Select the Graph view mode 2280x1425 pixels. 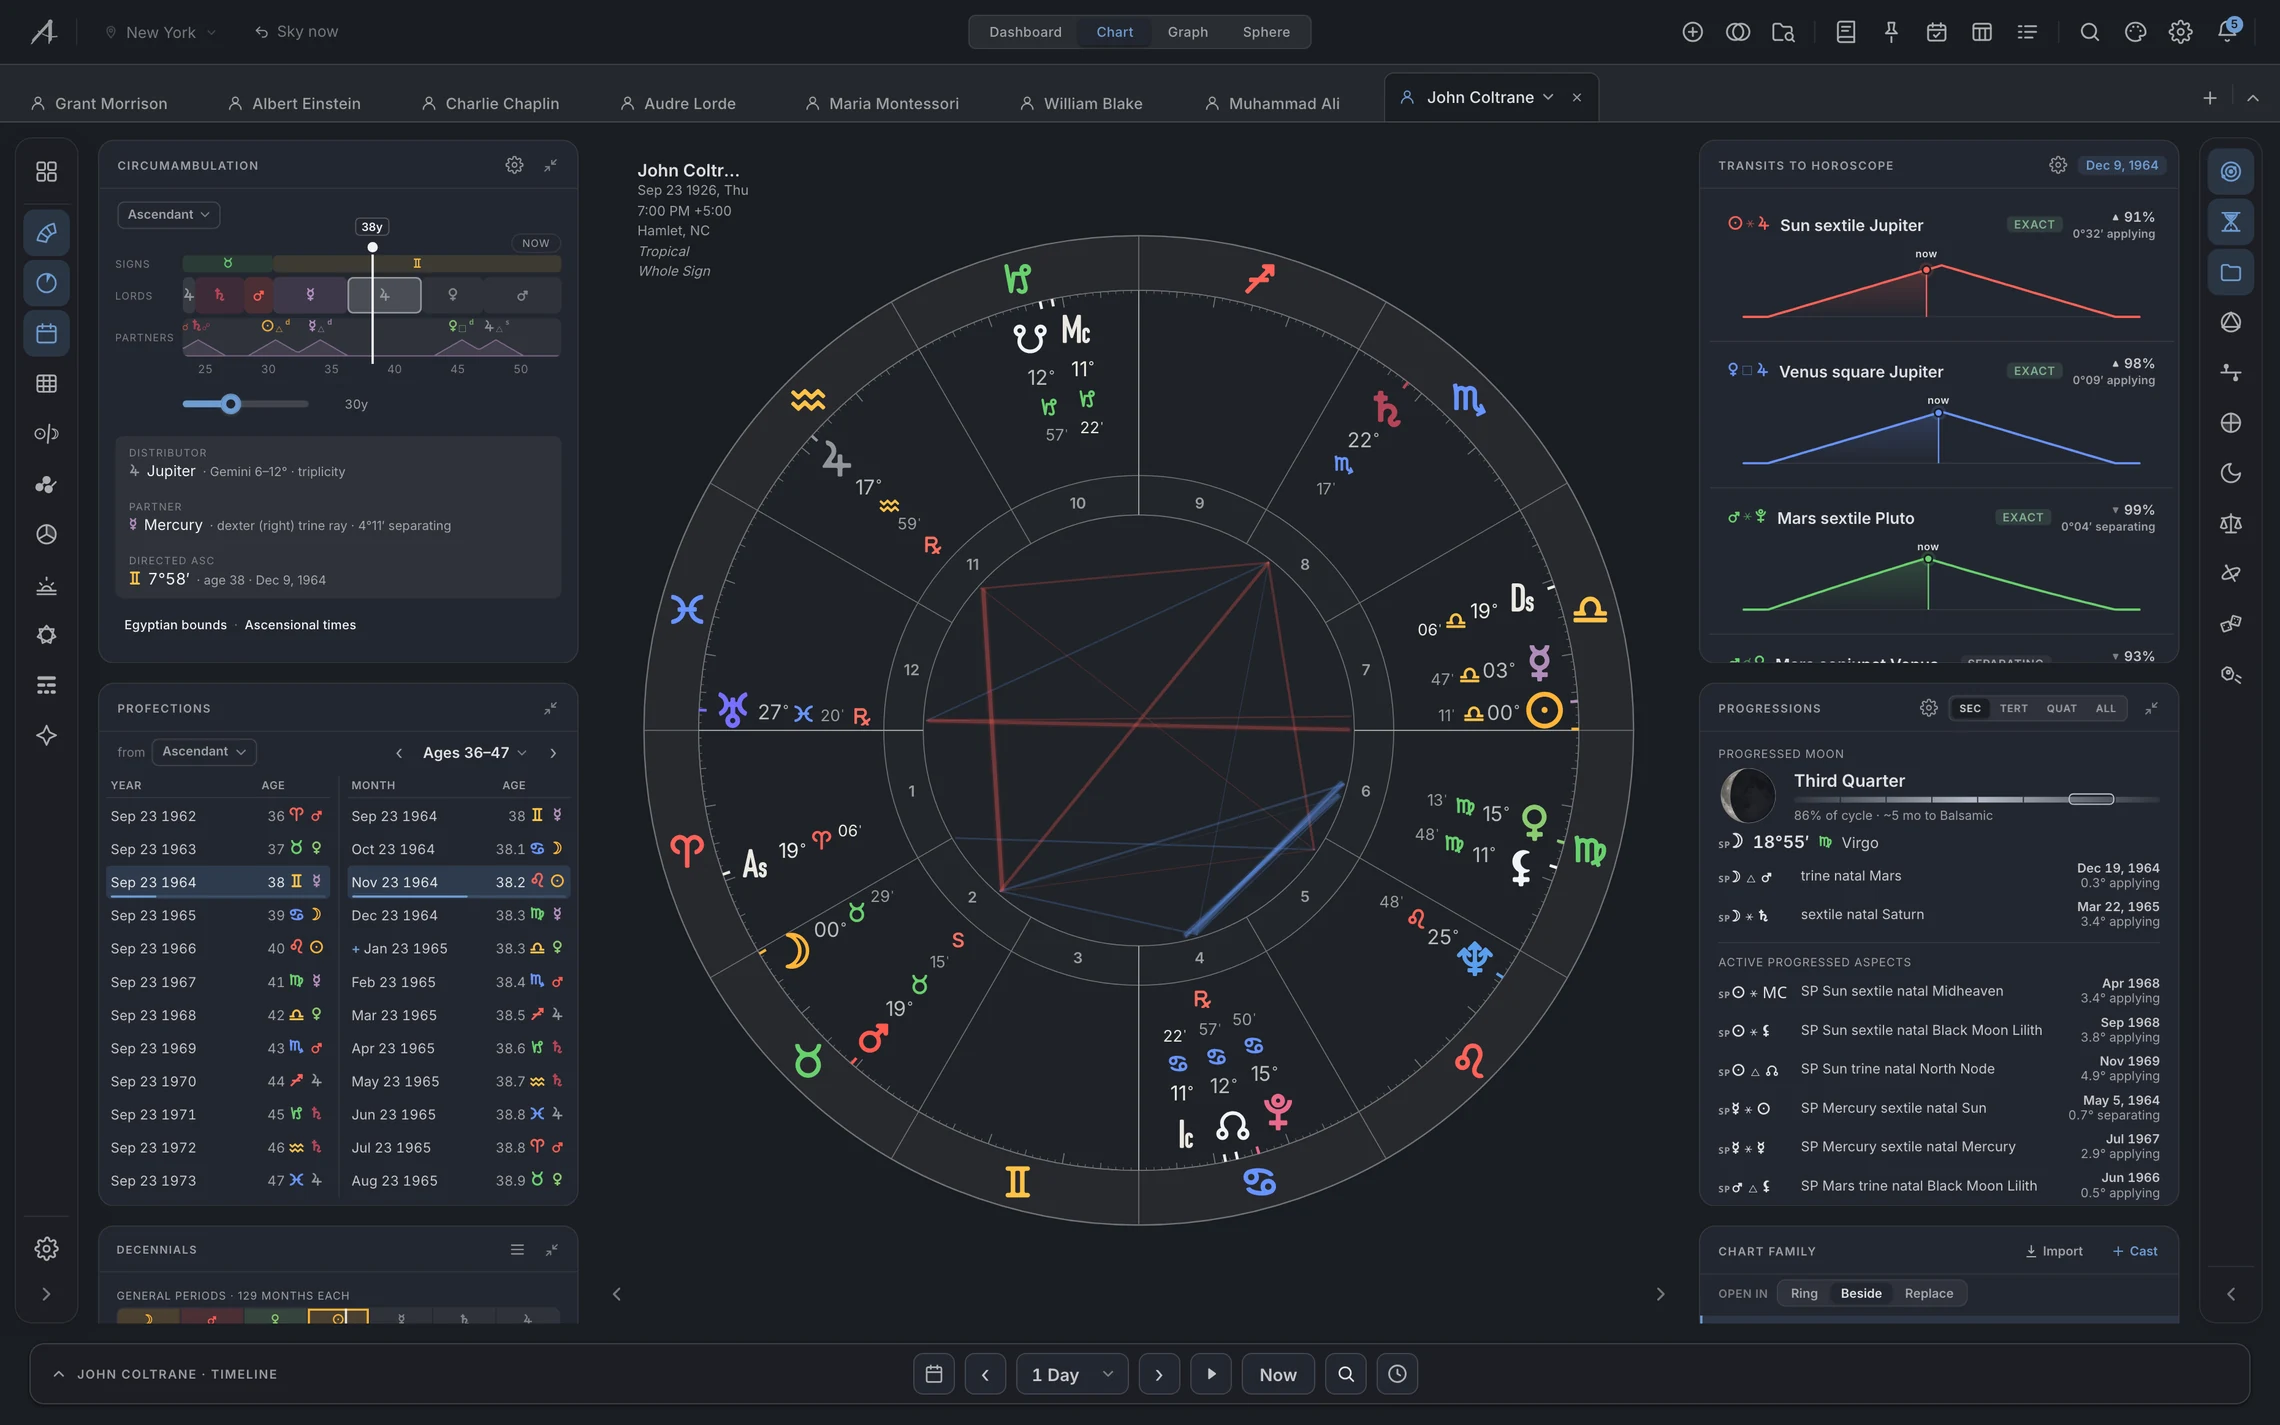click(x=1187, y=32)
